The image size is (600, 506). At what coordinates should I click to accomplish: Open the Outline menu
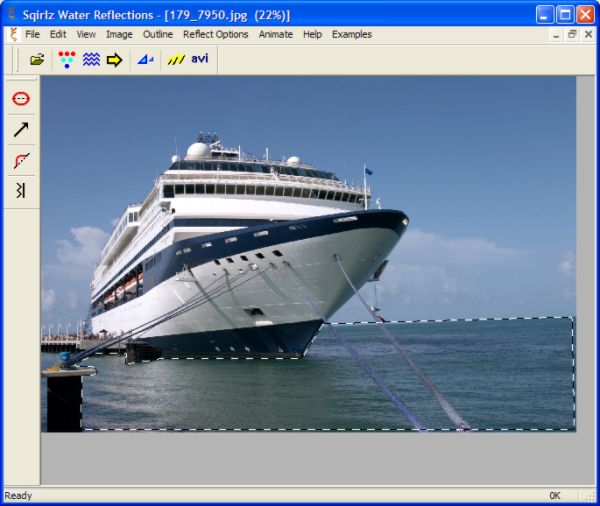click(158, 34)
